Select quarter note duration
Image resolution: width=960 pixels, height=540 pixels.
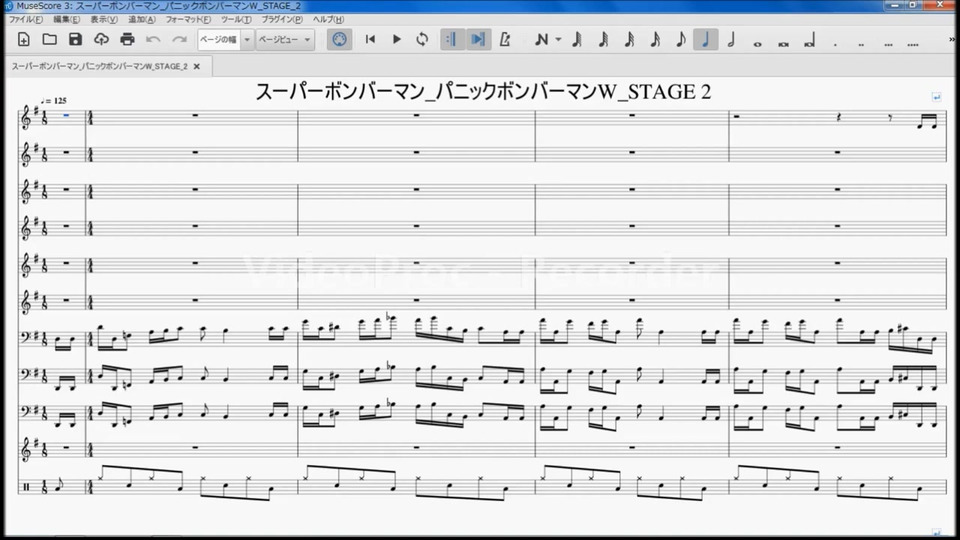706,40
